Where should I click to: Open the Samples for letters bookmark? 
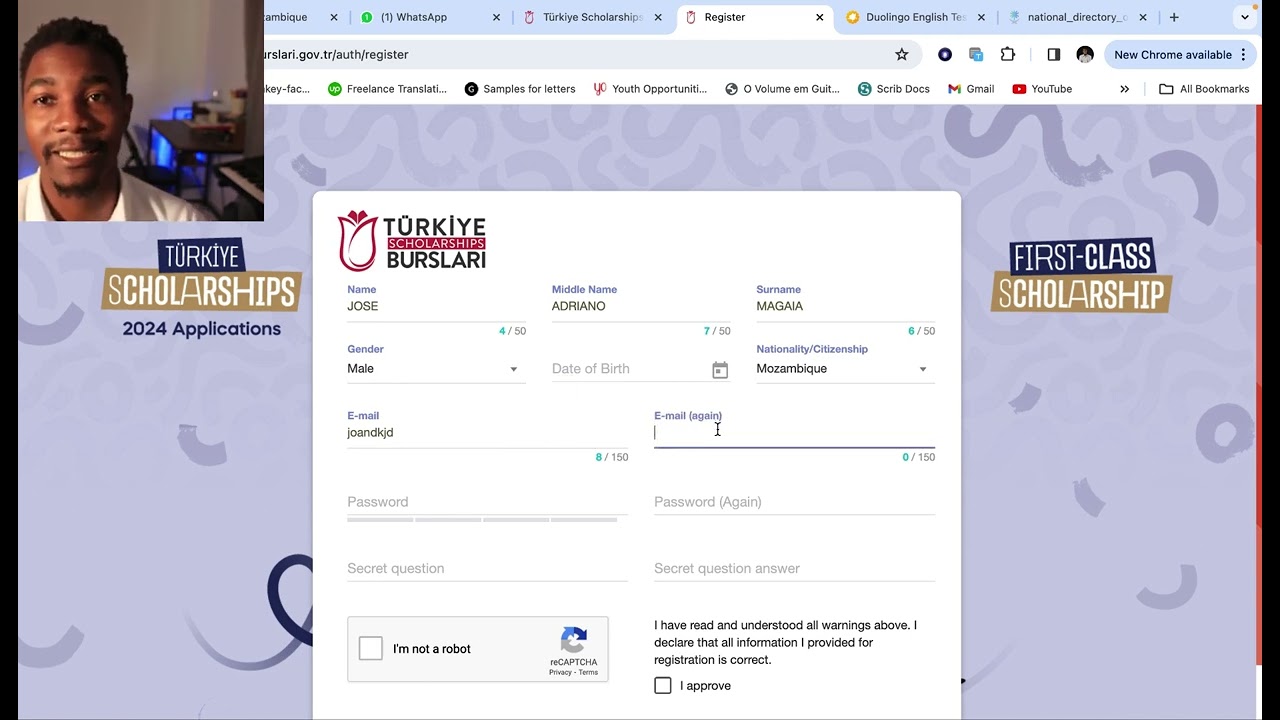coord(520,89)
